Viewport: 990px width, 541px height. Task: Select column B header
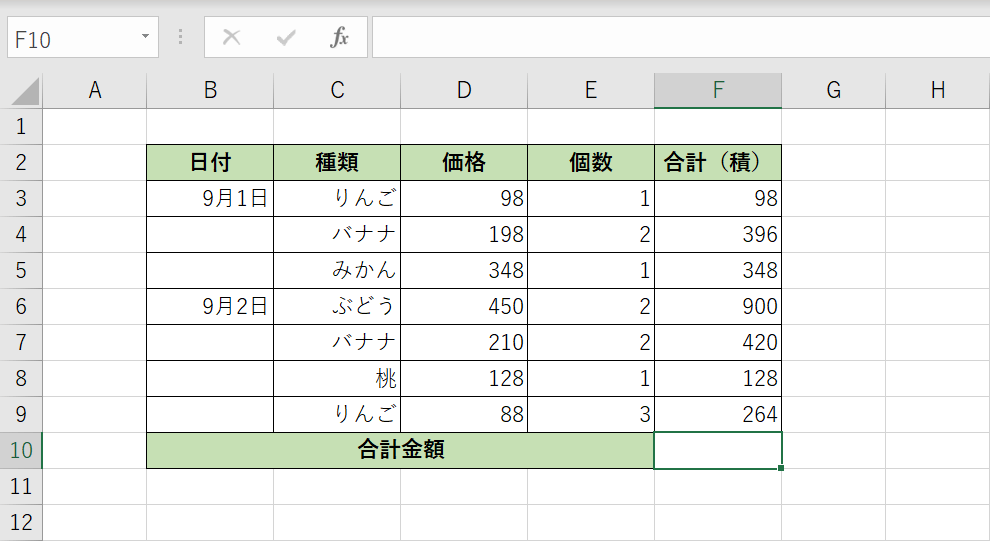click(x=210, y=91)
